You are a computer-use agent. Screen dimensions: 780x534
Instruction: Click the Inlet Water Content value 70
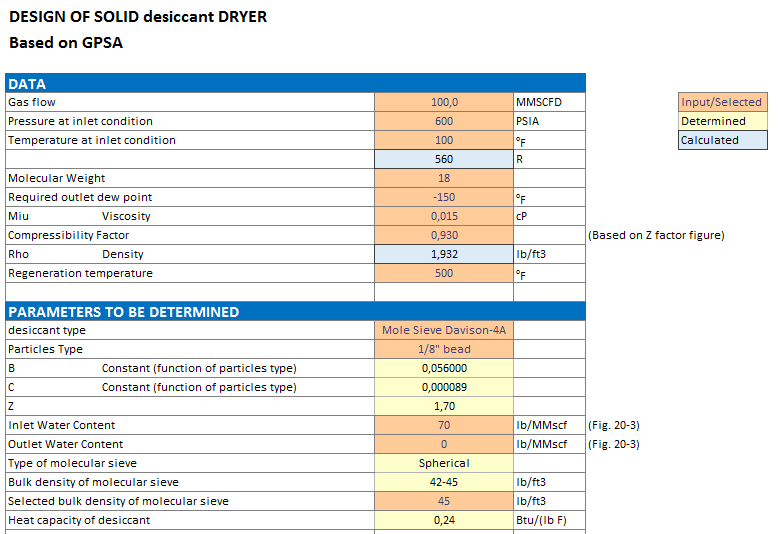444,425
